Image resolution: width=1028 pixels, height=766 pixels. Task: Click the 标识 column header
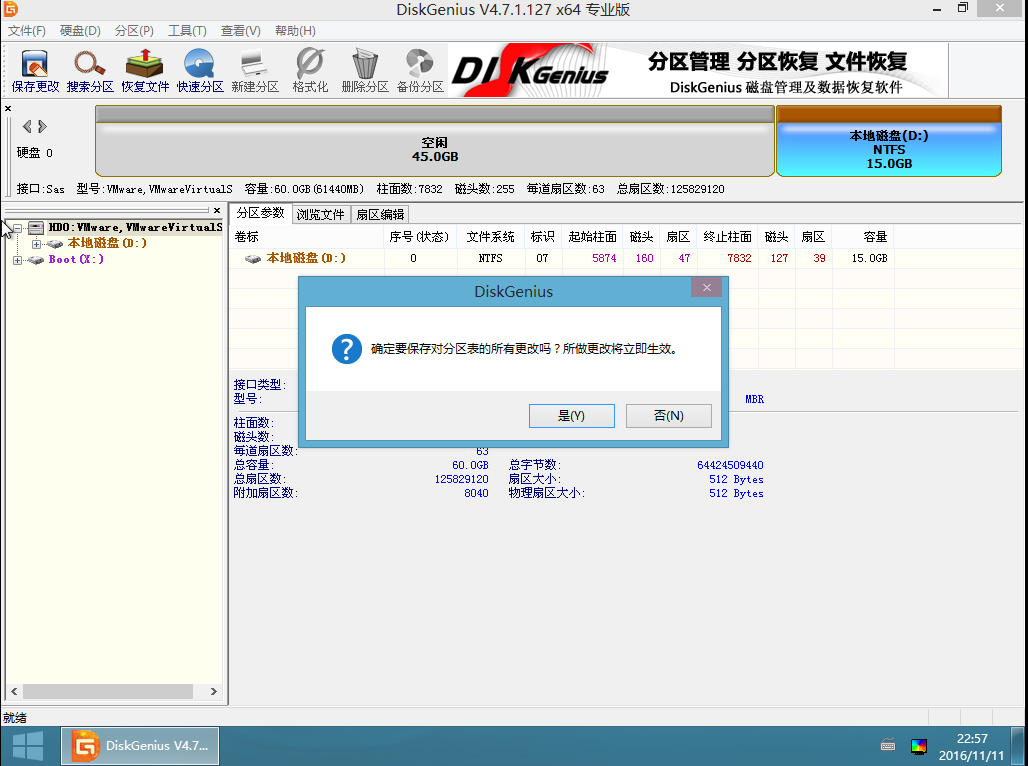pos(543,237)
